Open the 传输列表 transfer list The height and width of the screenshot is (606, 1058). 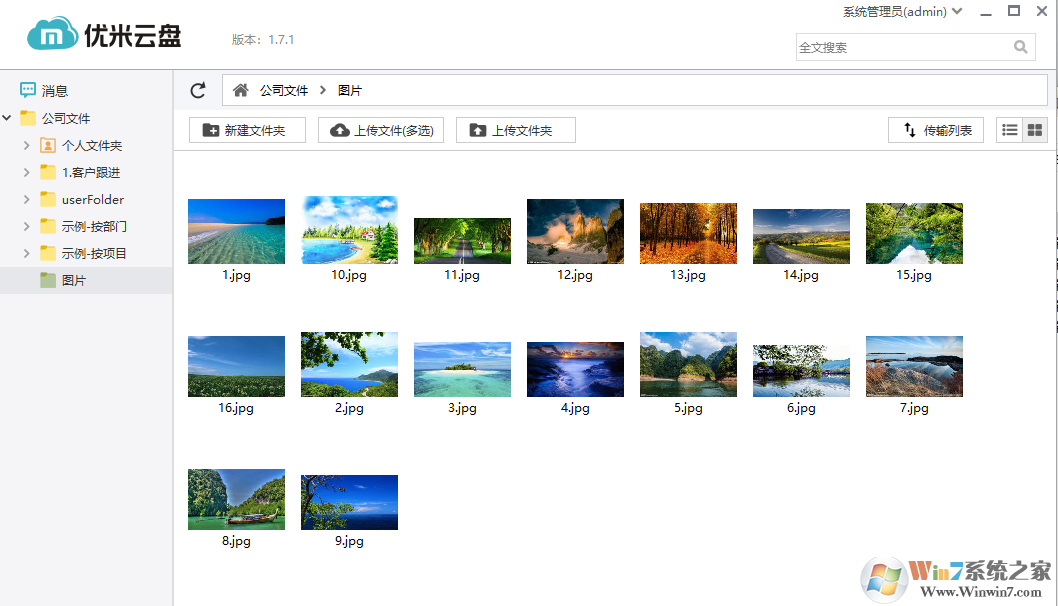(935, 129)
